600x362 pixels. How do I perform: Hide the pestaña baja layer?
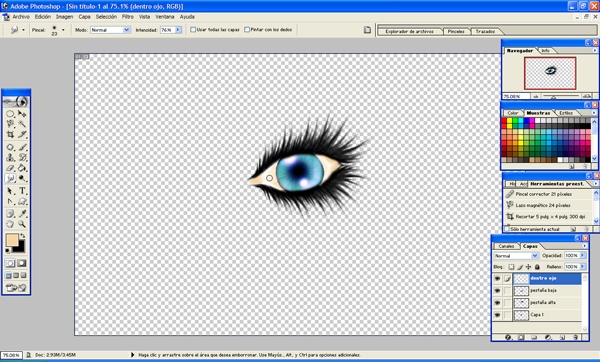click(497, 291)
